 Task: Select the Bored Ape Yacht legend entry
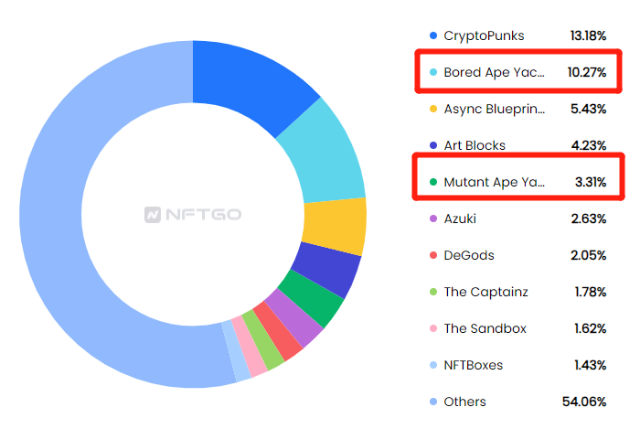(495, 72)
